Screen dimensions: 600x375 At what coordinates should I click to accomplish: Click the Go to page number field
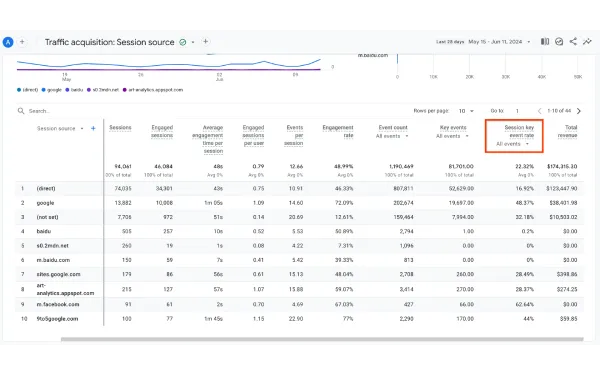pyautogui.click(x=517, y=111)
